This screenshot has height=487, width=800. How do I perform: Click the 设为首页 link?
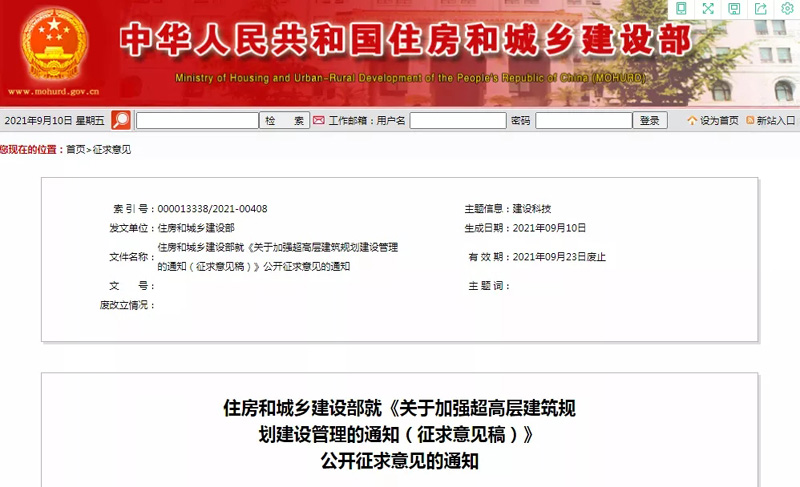[719, 120]
